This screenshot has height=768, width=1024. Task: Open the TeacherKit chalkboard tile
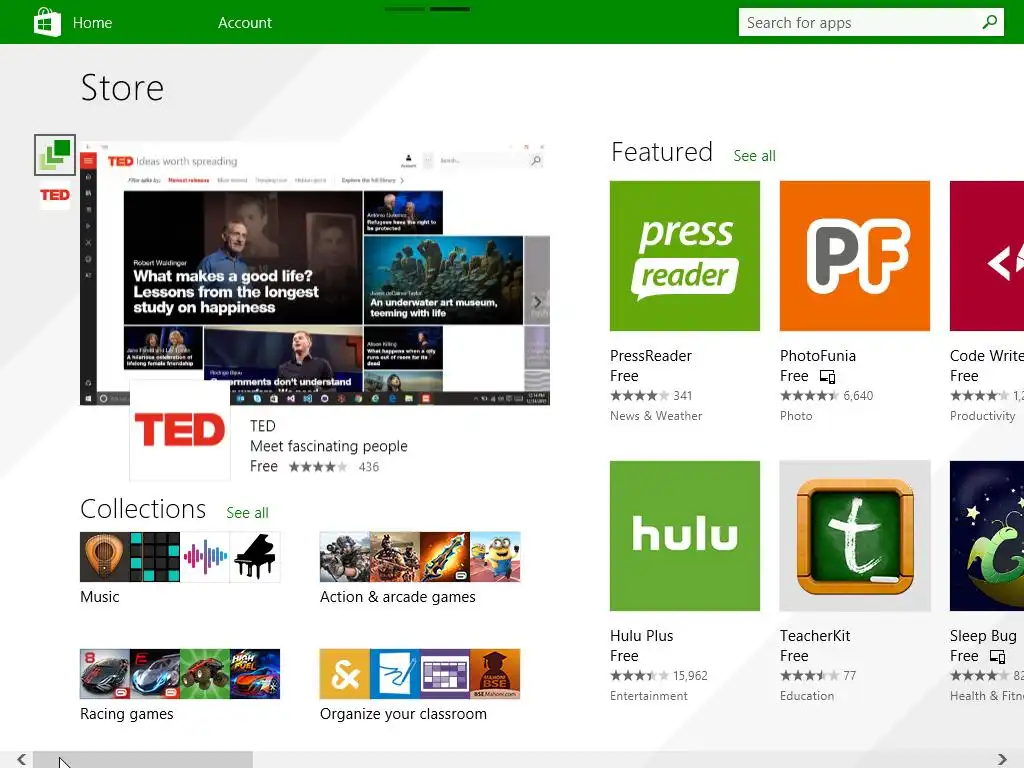(x=854, y=536)
